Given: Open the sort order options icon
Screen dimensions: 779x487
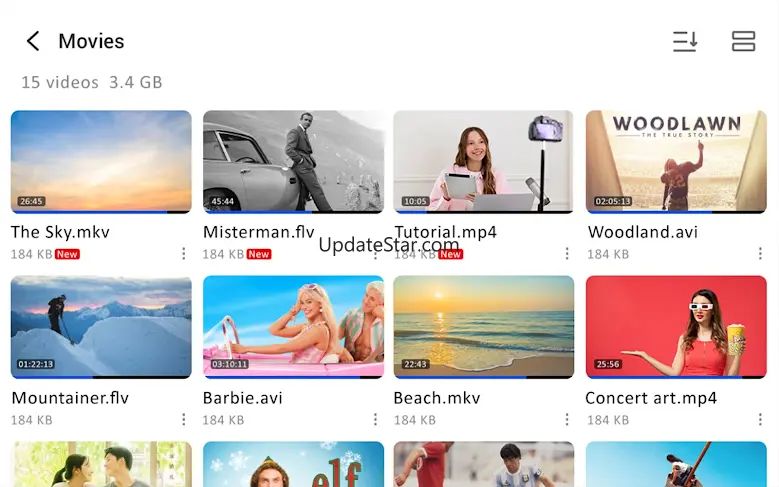Looking at the screenshot, I should click(x=685, y=41).
